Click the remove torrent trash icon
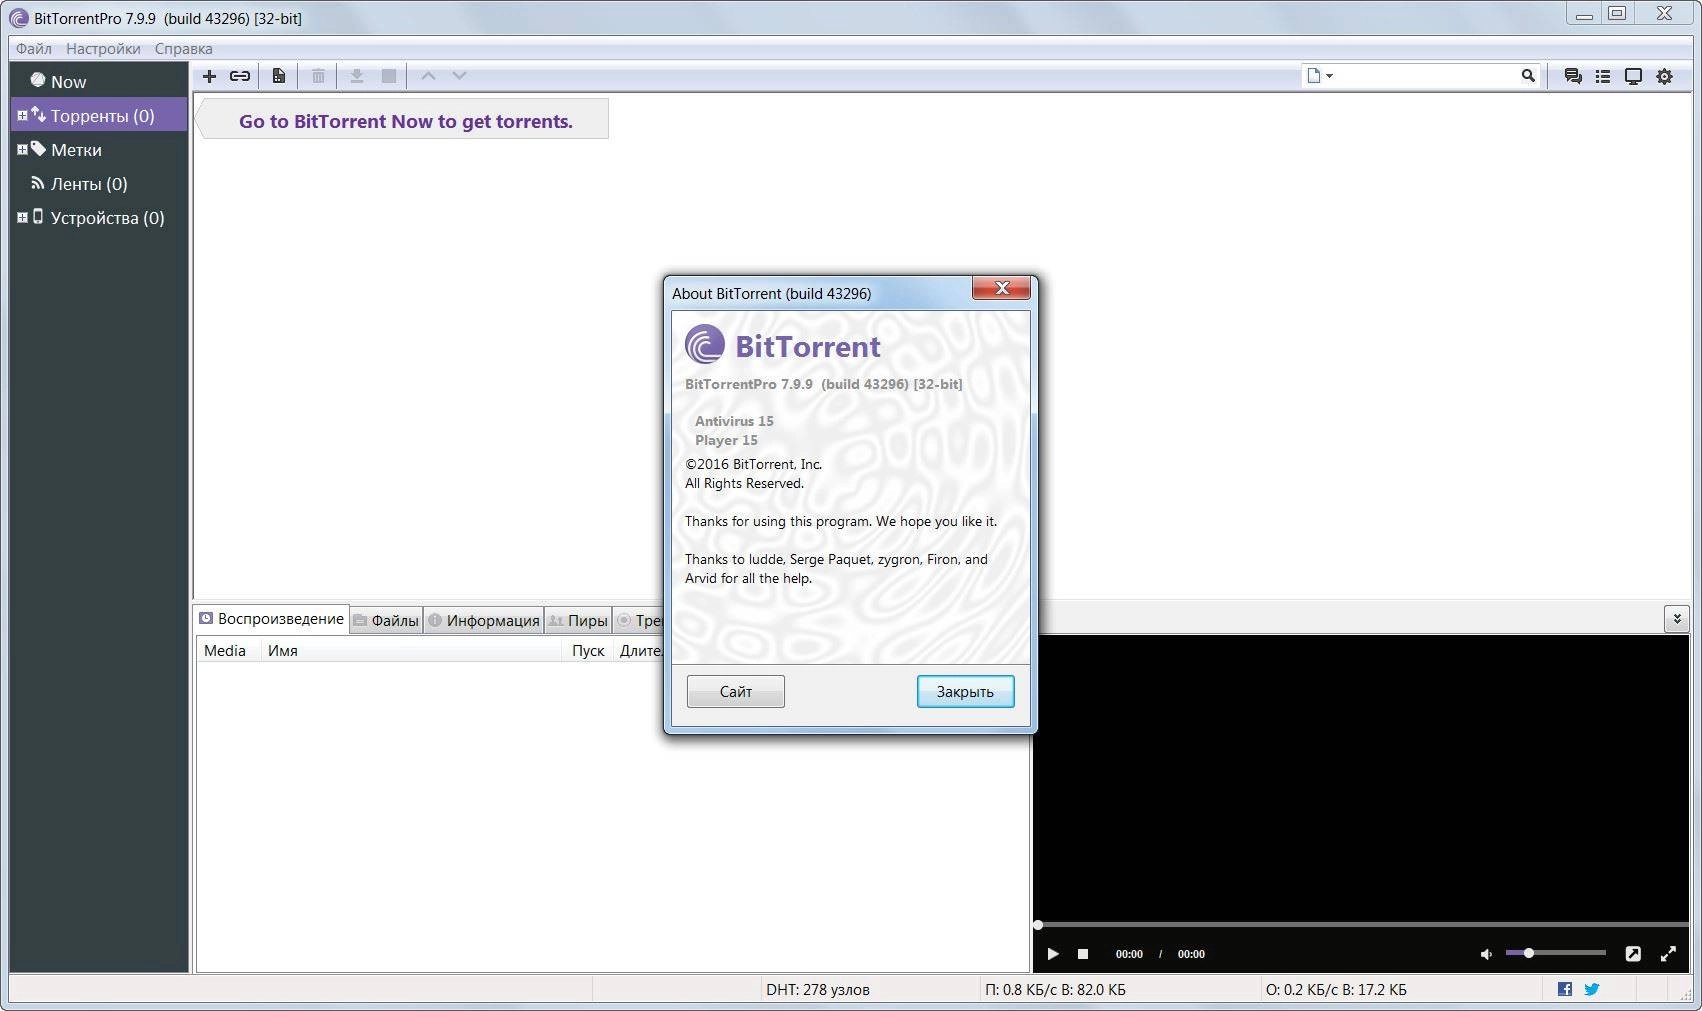This screenshot has width=1702, height=1011. point(318,76)
